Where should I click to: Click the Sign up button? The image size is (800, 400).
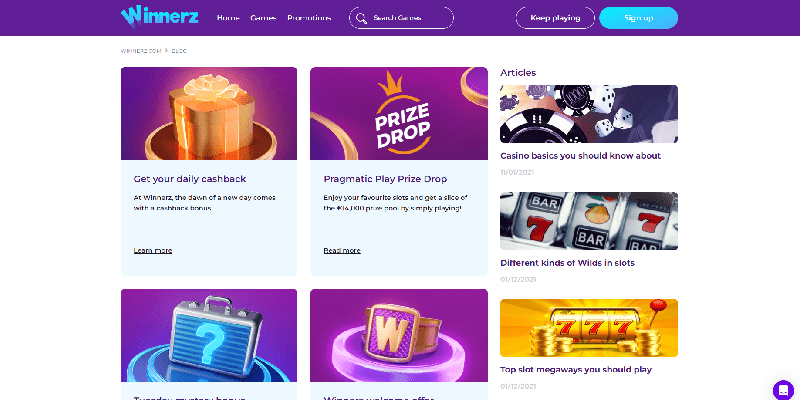point(638,18)
